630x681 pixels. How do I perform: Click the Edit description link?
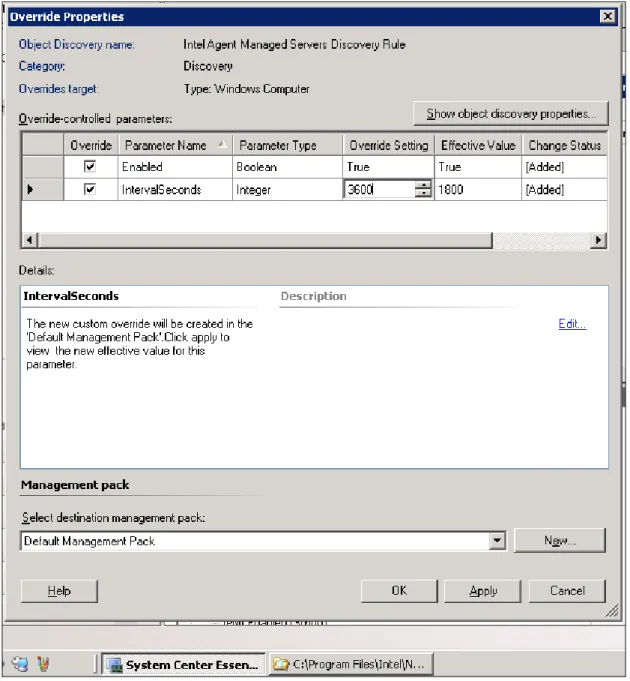point(572,324)
